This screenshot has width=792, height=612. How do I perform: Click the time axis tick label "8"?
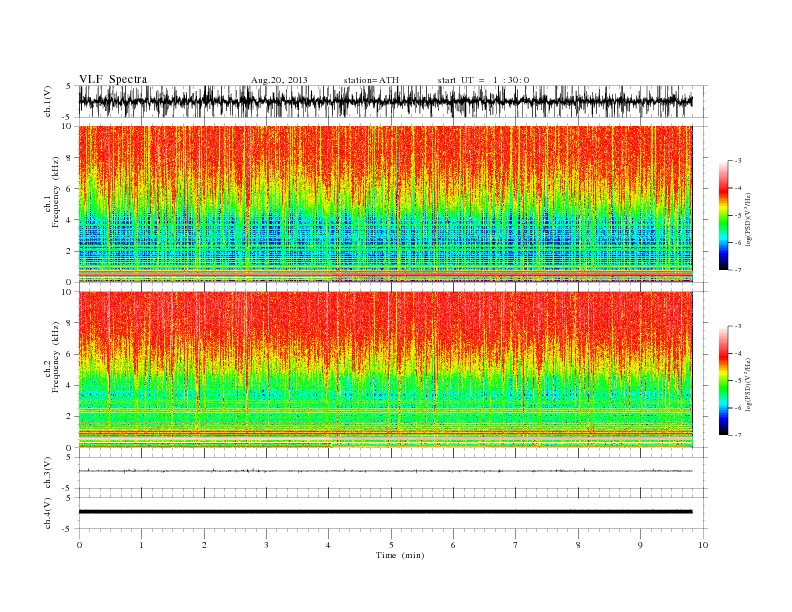coord(578,545)
